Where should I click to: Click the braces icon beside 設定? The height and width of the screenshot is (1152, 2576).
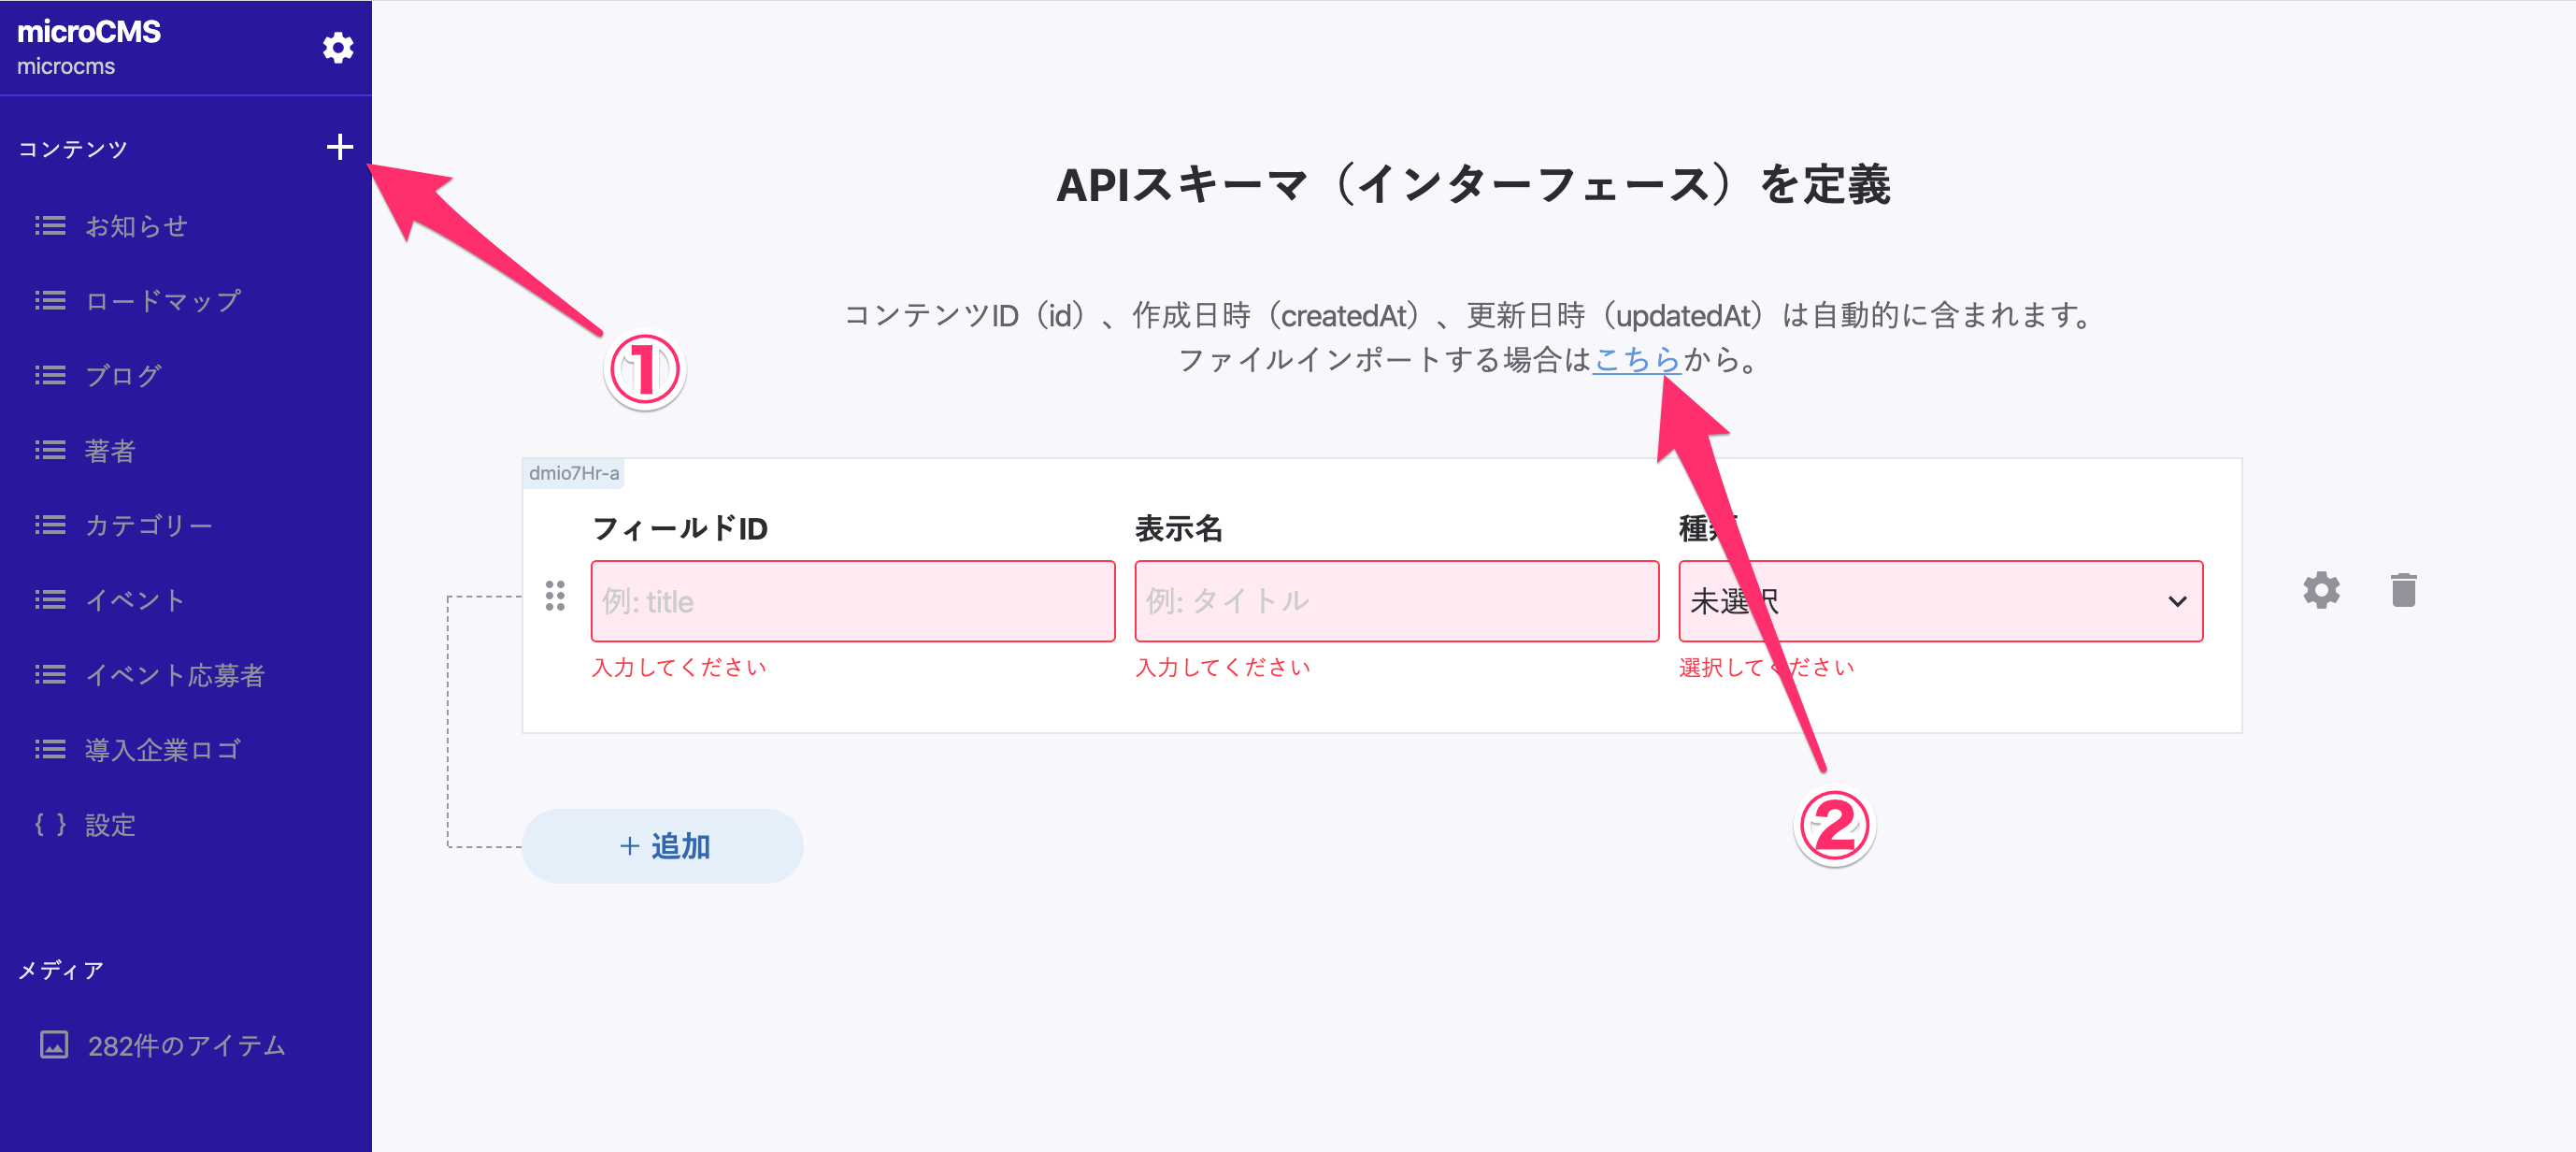coord(50,824)
